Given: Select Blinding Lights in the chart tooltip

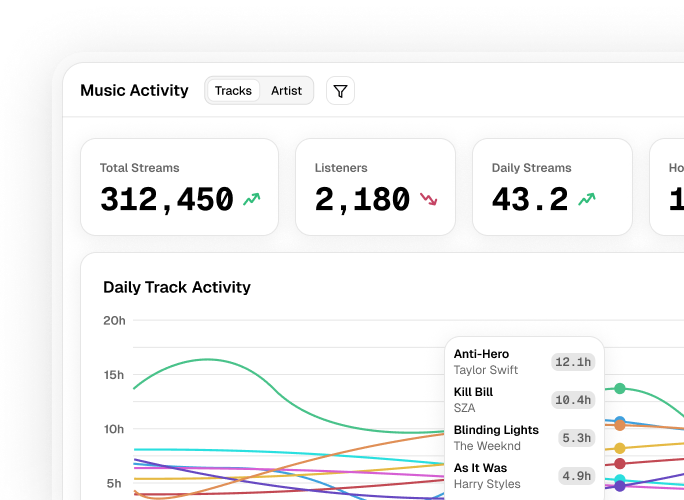Looking at the screenshot, I should [496, 430].
